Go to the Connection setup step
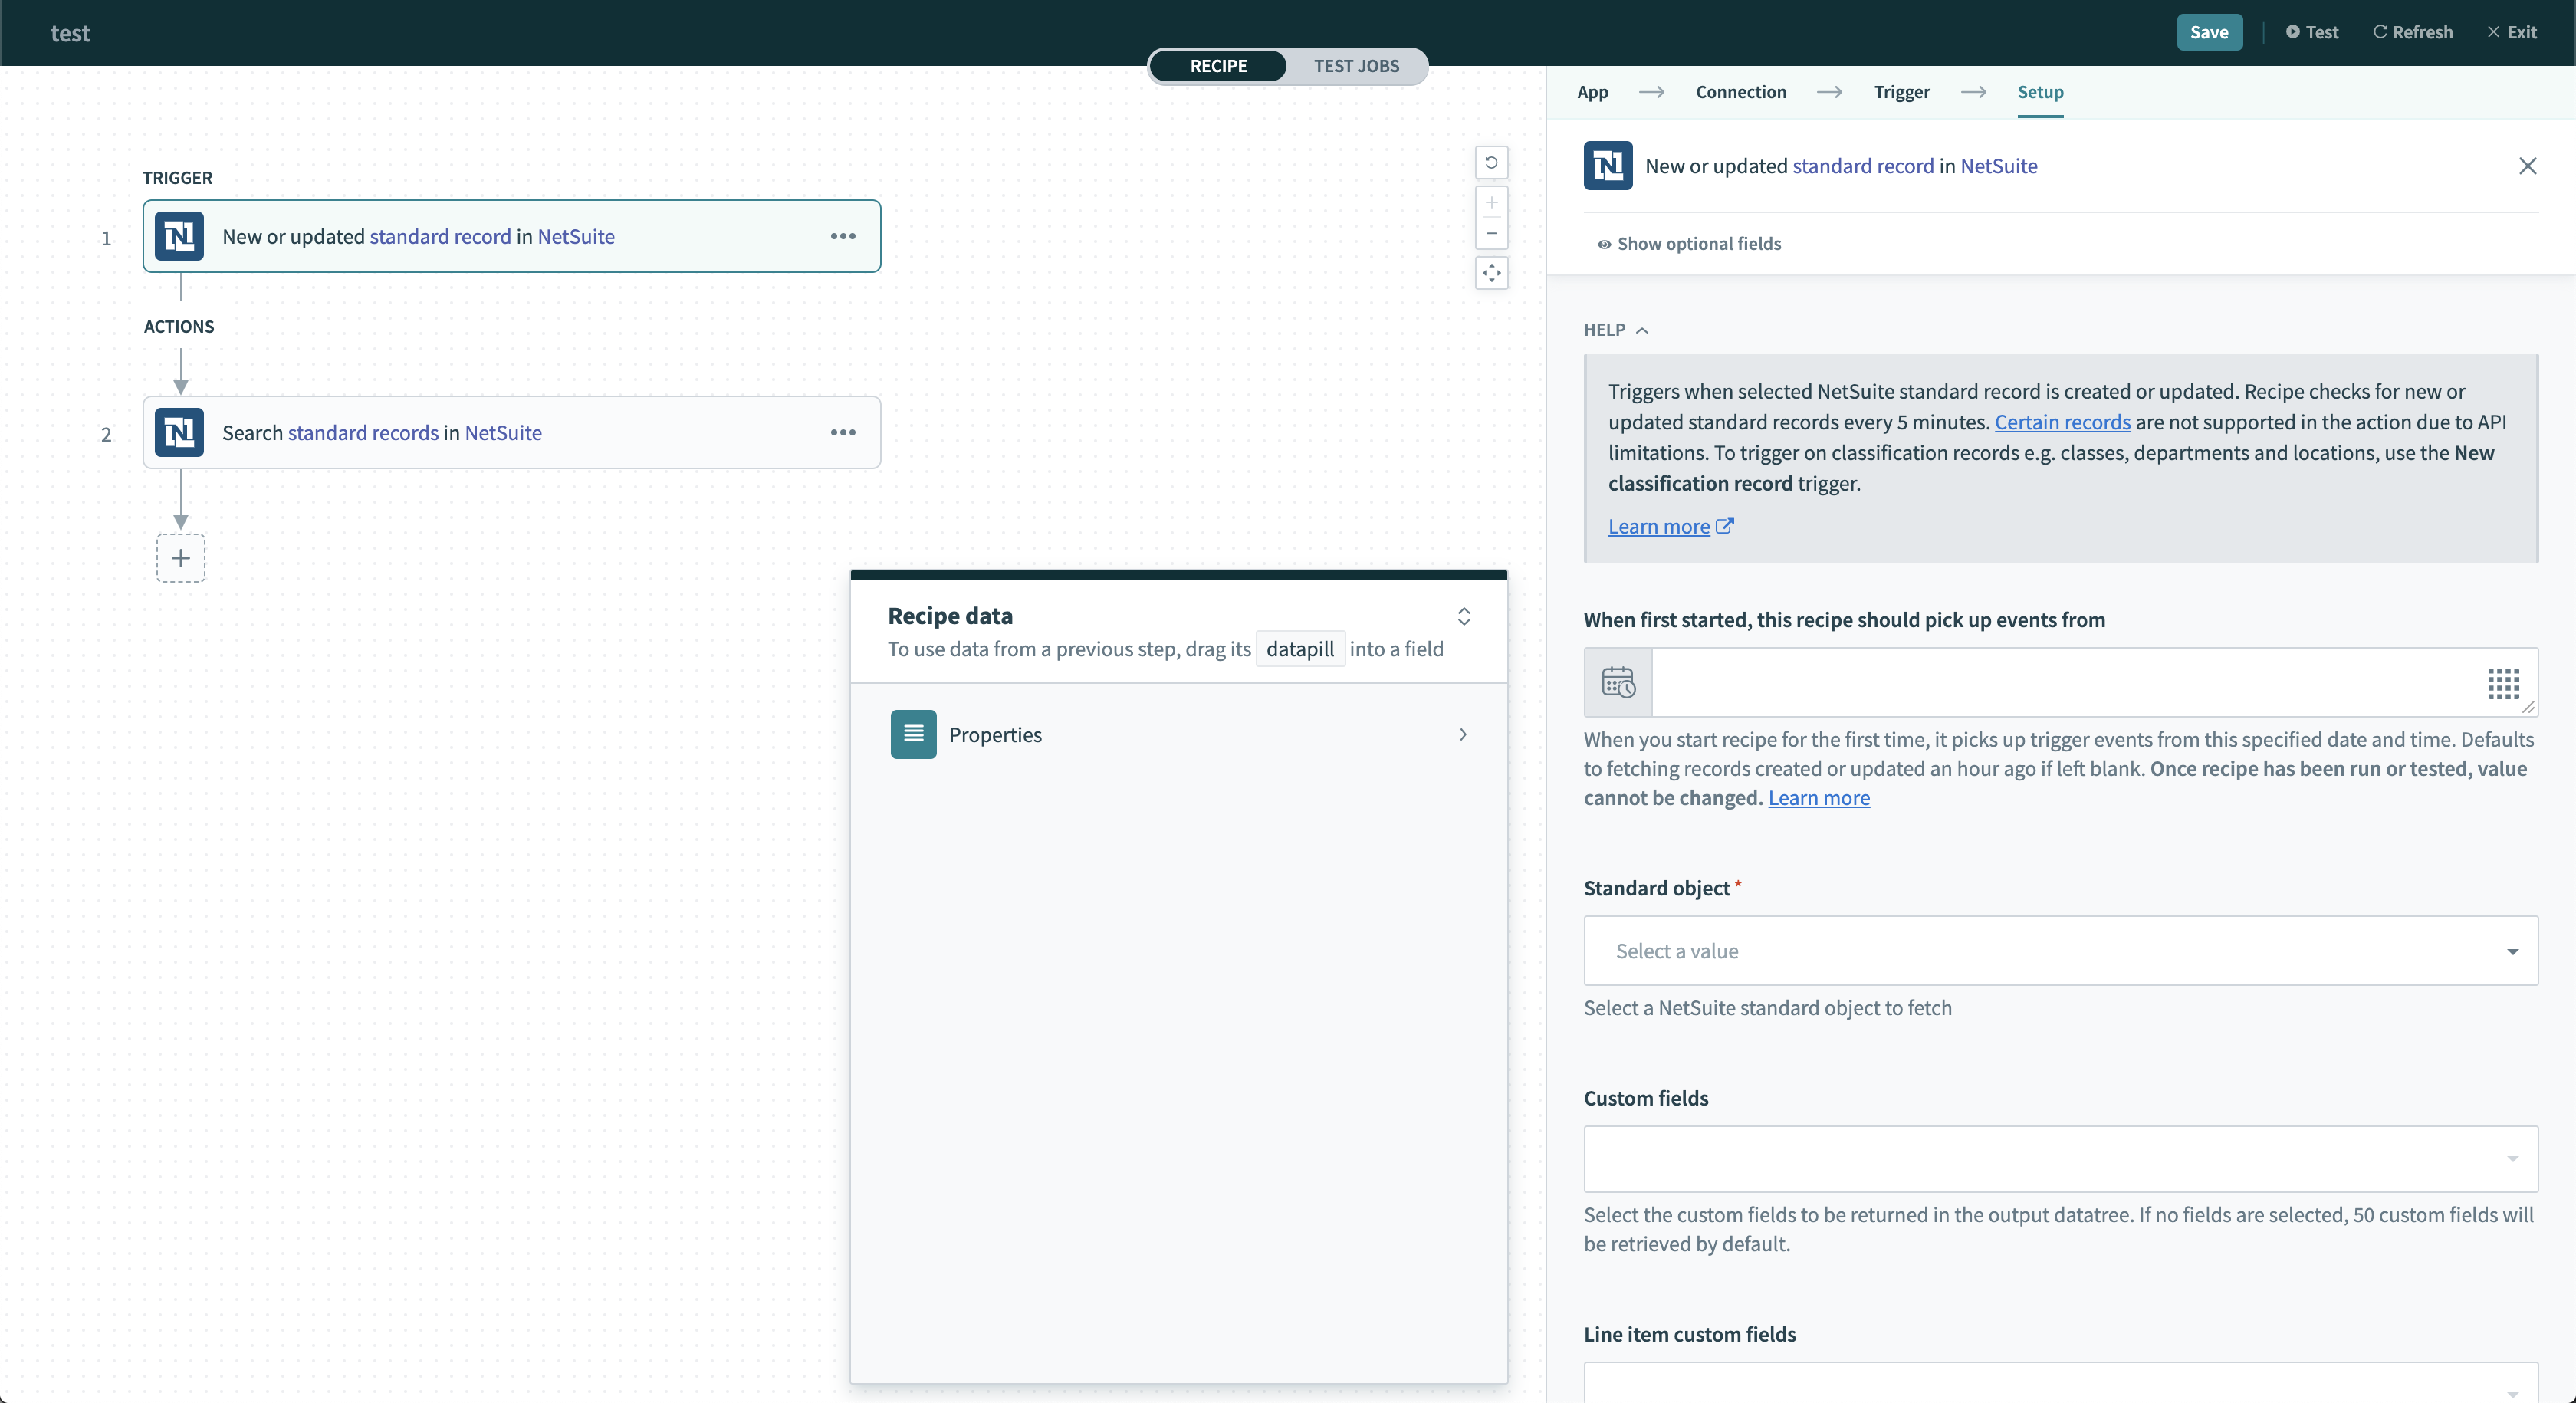This screenshot has width=2576, height=1403. tap(1741, 91)
